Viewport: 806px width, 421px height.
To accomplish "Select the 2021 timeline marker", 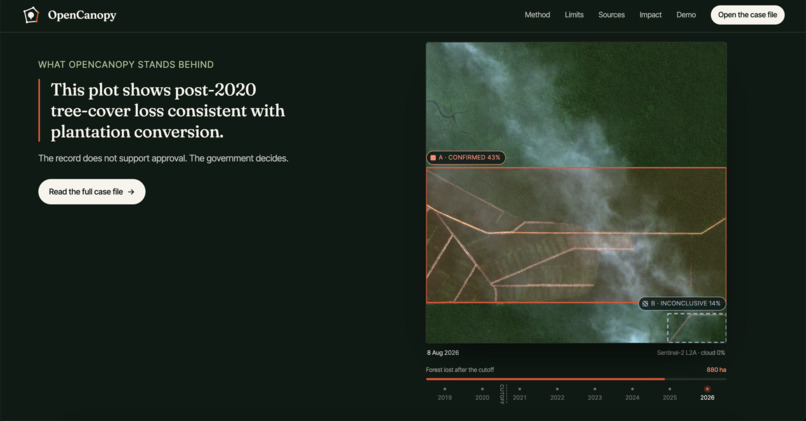I will [x=520, y=394].
